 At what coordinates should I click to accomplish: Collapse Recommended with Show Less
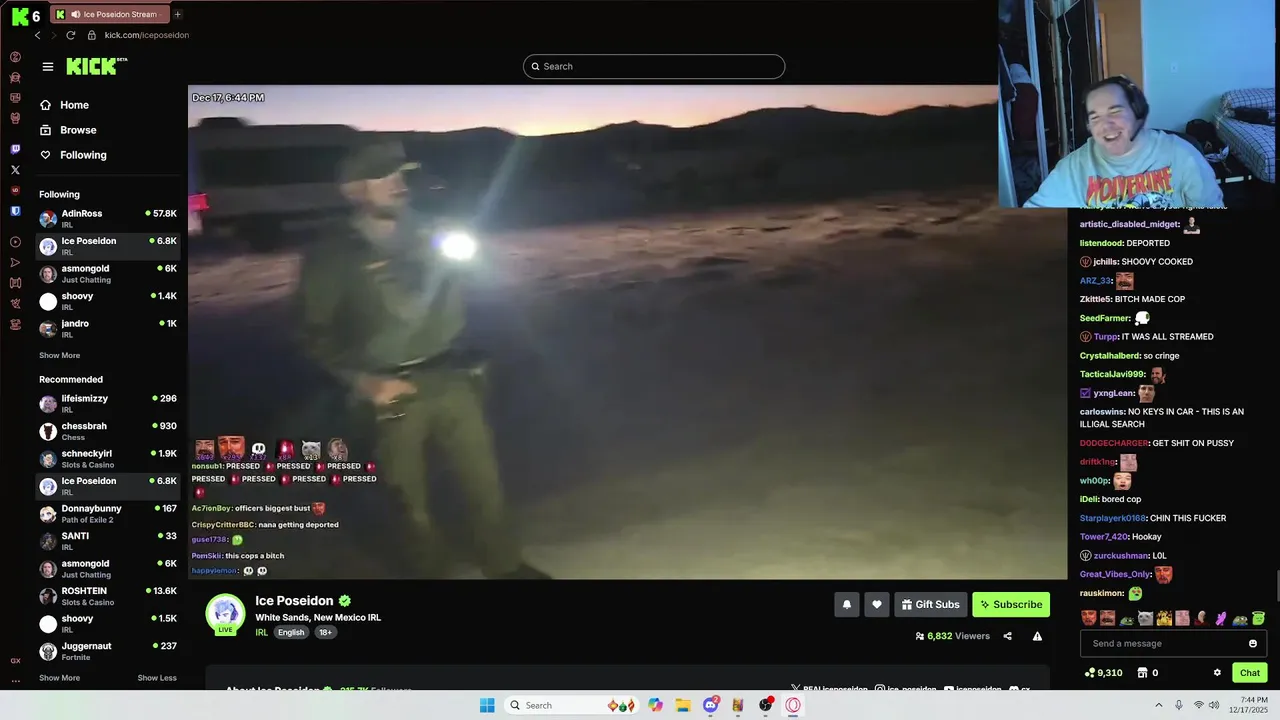point(157,678)
